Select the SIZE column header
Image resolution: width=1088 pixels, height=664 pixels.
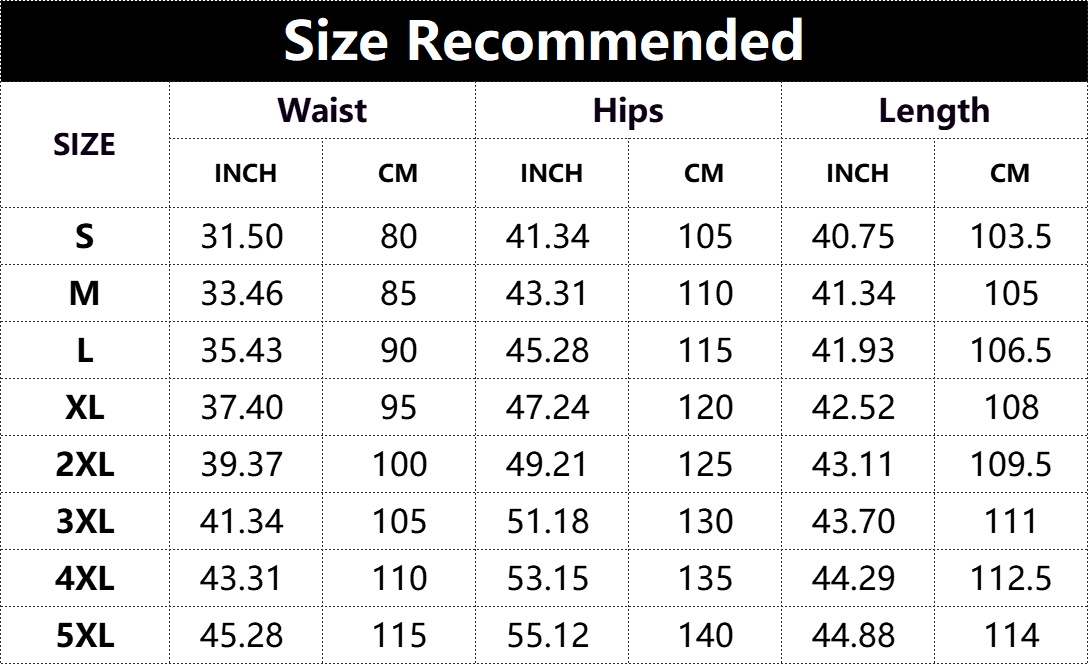(84, 145)
